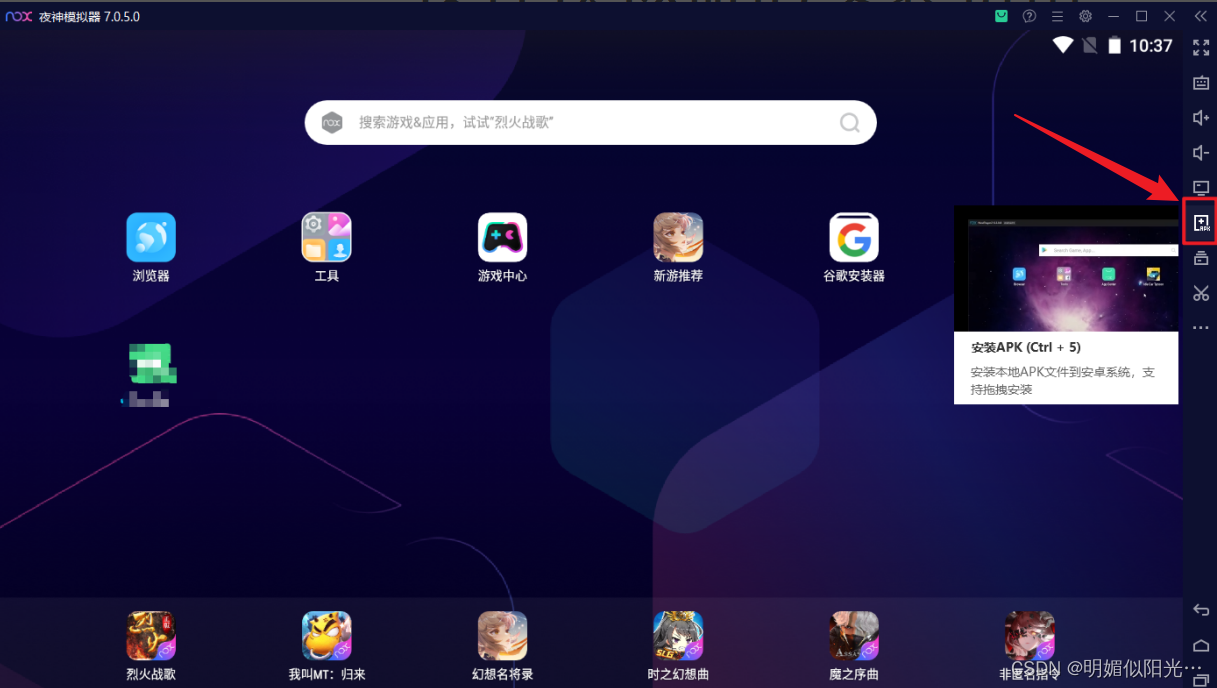Minimize the Nox emulator window
The image size is (1217, 688).
coord(1113,16)
